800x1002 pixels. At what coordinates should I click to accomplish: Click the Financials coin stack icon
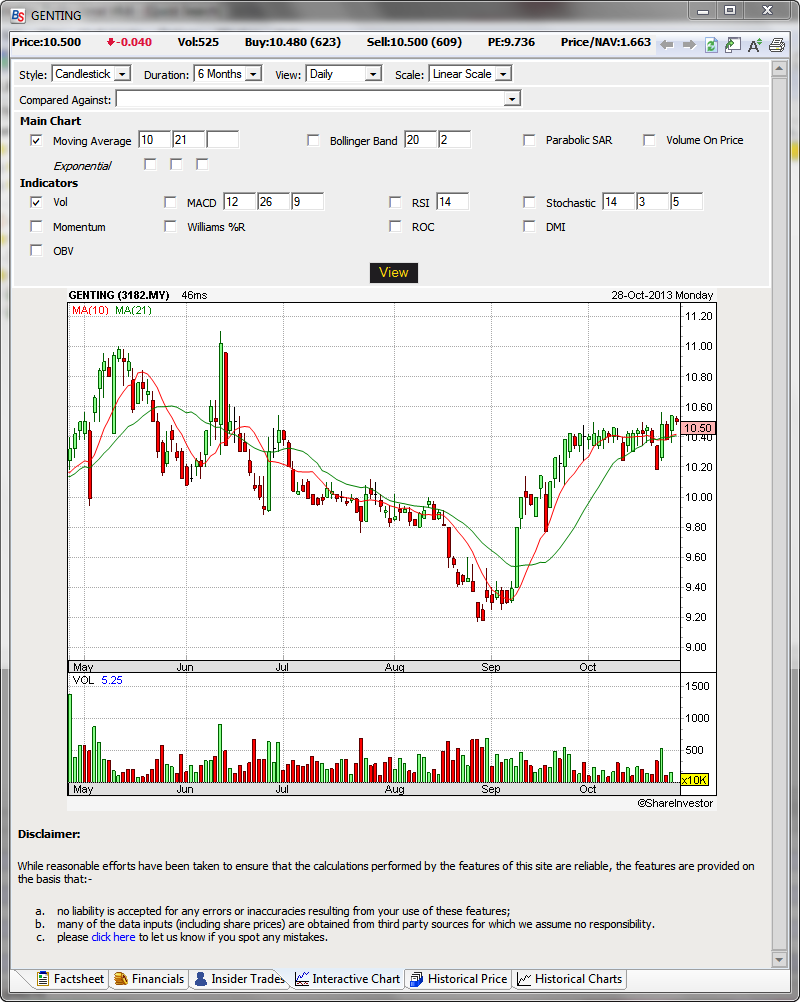[121, 978]
